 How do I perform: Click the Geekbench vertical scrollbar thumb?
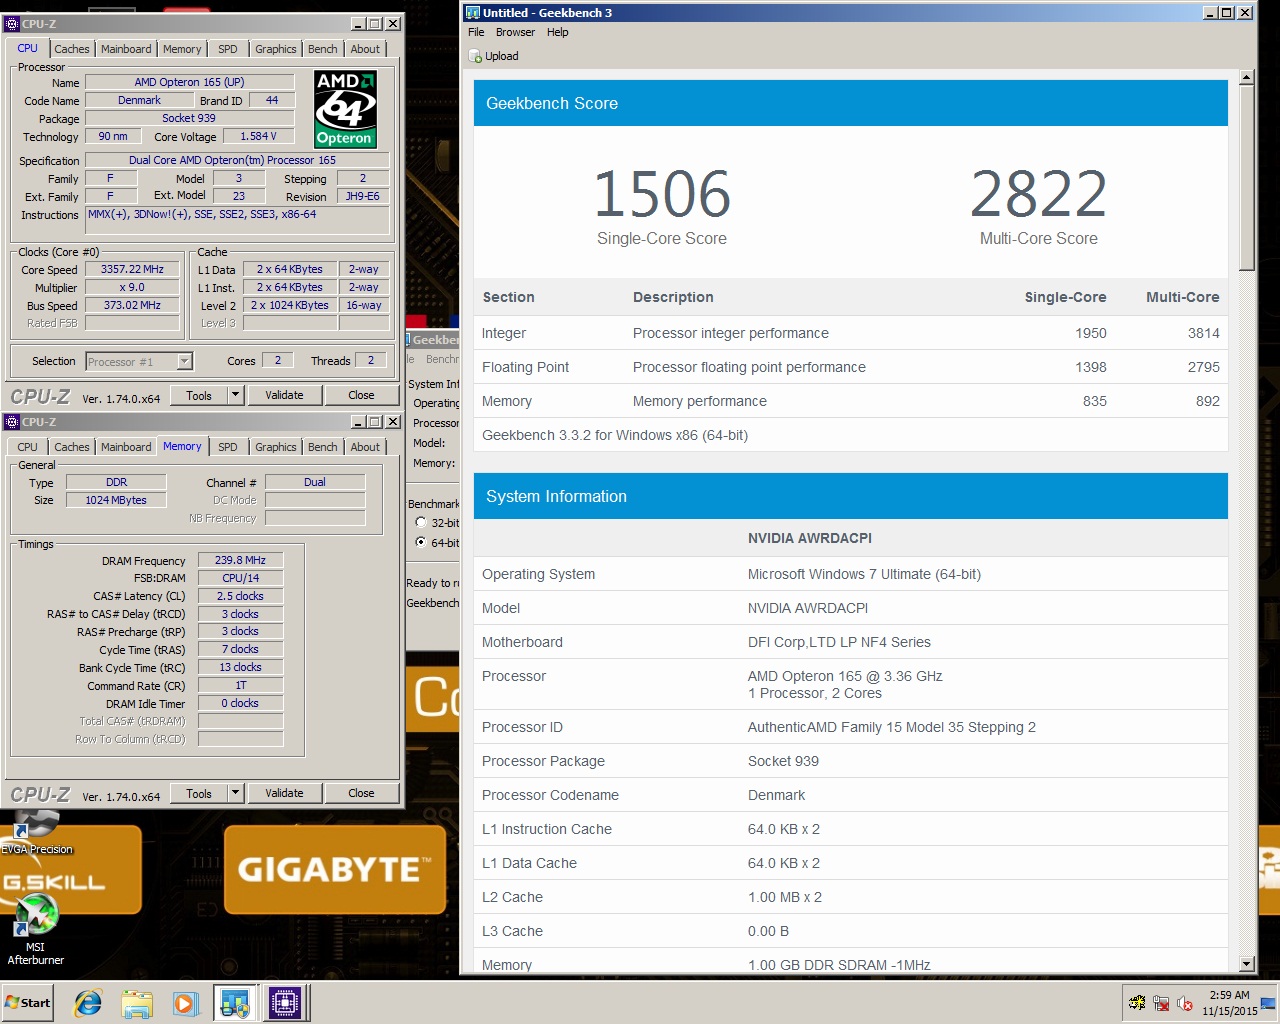click(1246, 178)
